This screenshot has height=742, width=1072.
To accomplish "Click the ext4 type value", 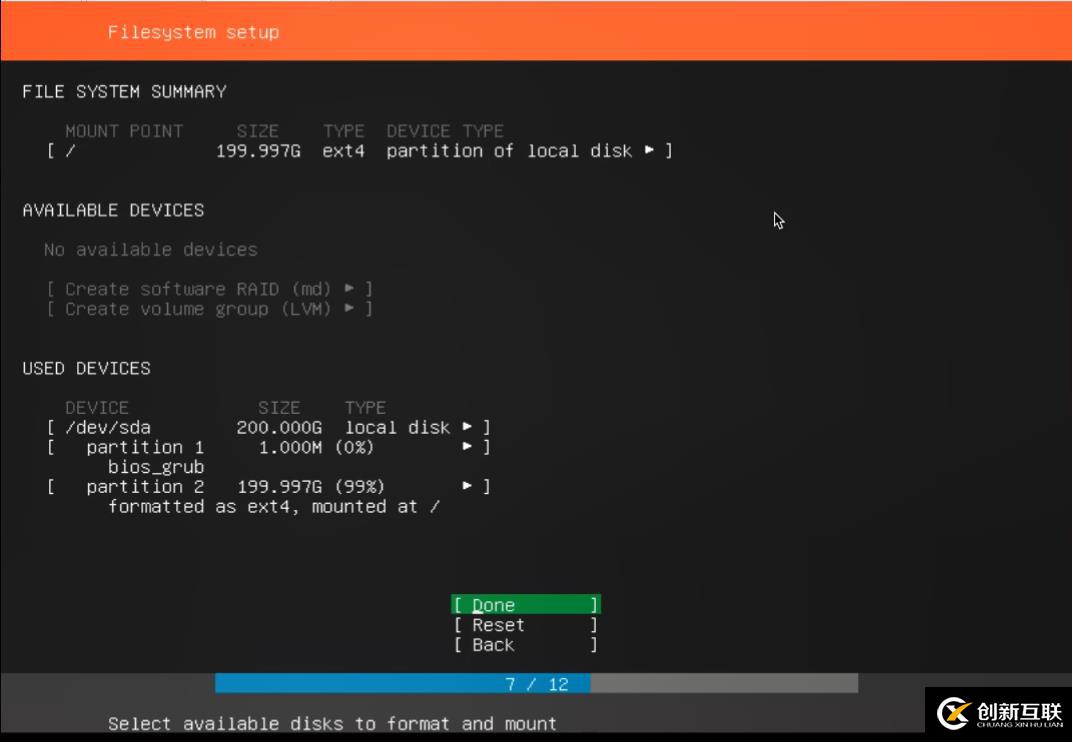I will (x=343, y=151).
